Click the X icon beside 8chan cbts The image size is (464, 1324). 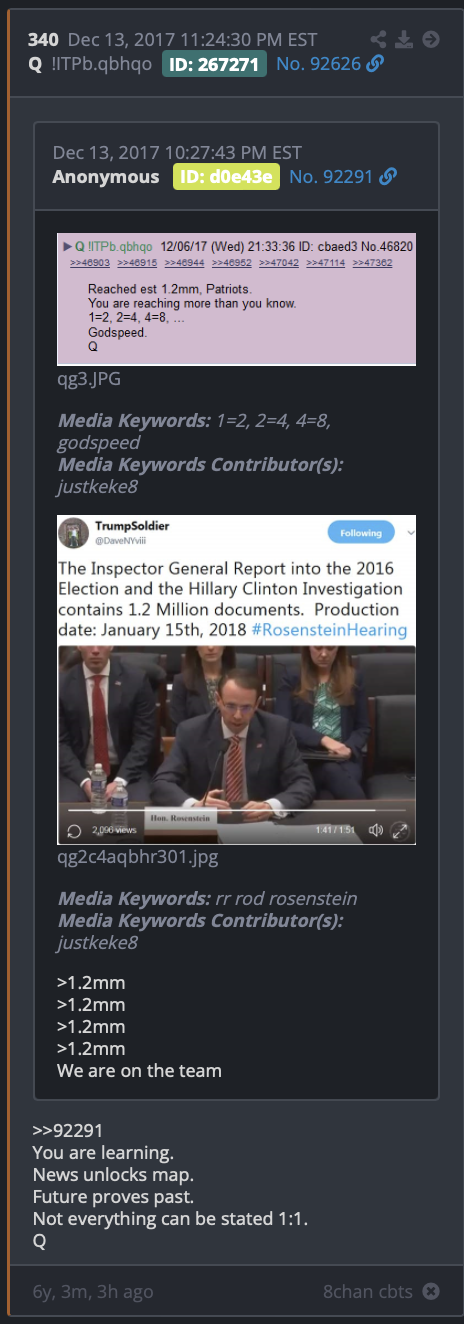point(431,1291)
